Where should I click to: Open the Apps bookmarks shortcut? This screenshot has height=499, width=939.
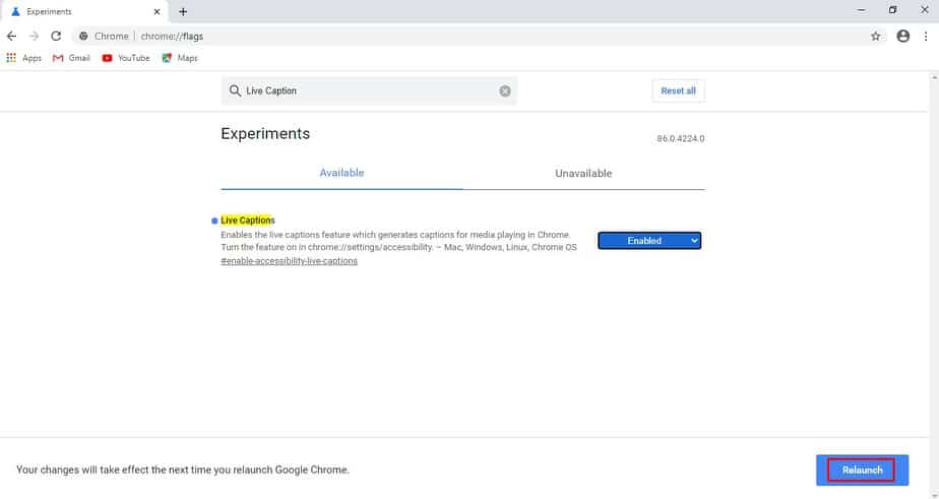(24, 58)
